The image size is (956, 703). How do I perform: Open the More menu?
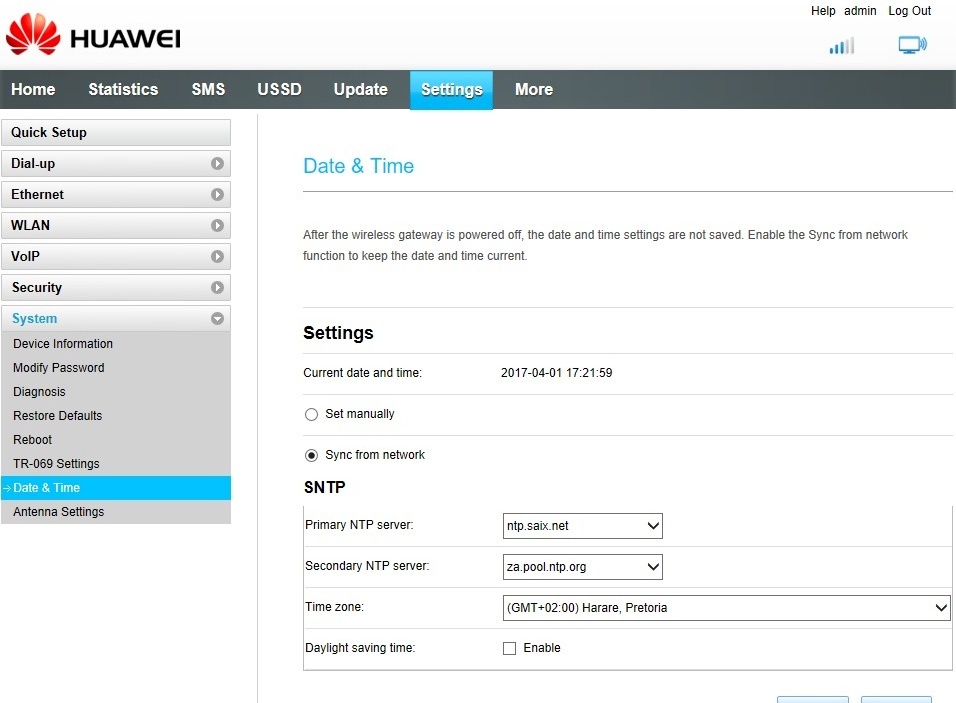click(x=533, y=89)
